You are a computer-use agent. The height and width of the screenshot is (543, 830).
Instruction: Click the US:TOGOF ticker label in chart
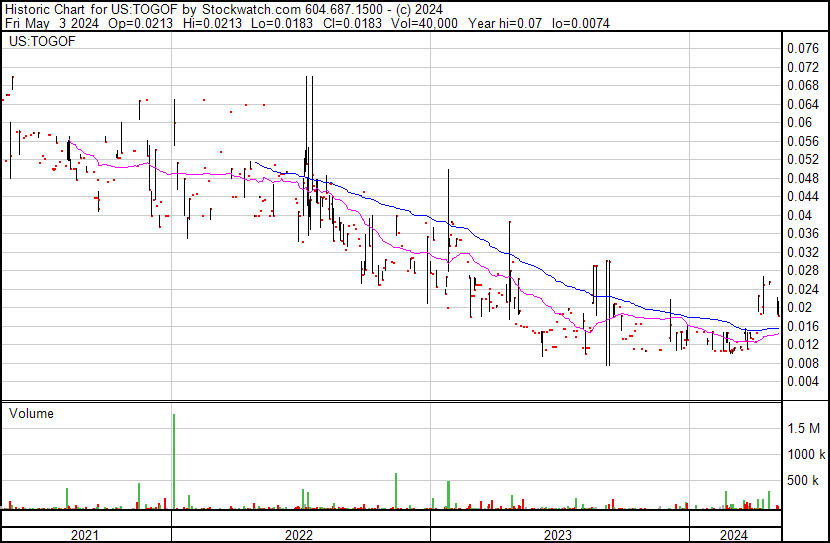pyautogui.click(x=40, y=43)
